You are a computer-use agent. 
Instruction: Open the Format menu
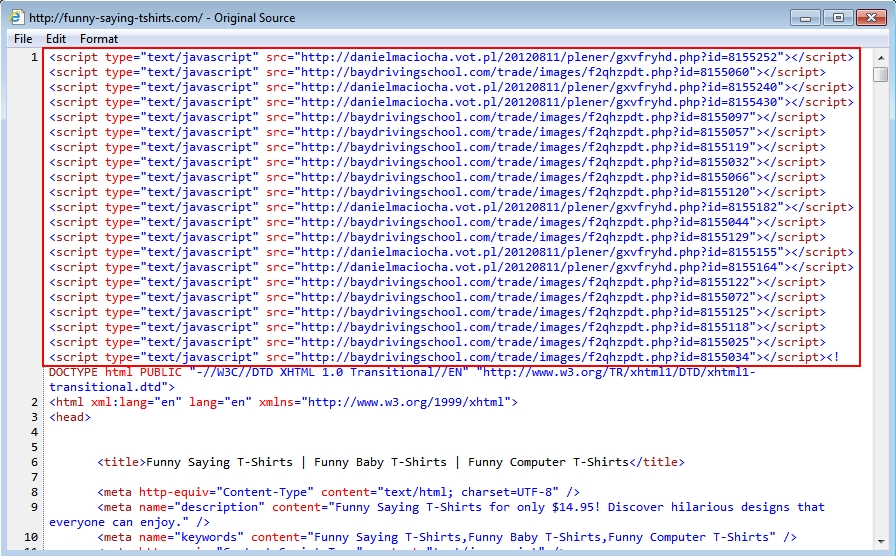[99, 39]
